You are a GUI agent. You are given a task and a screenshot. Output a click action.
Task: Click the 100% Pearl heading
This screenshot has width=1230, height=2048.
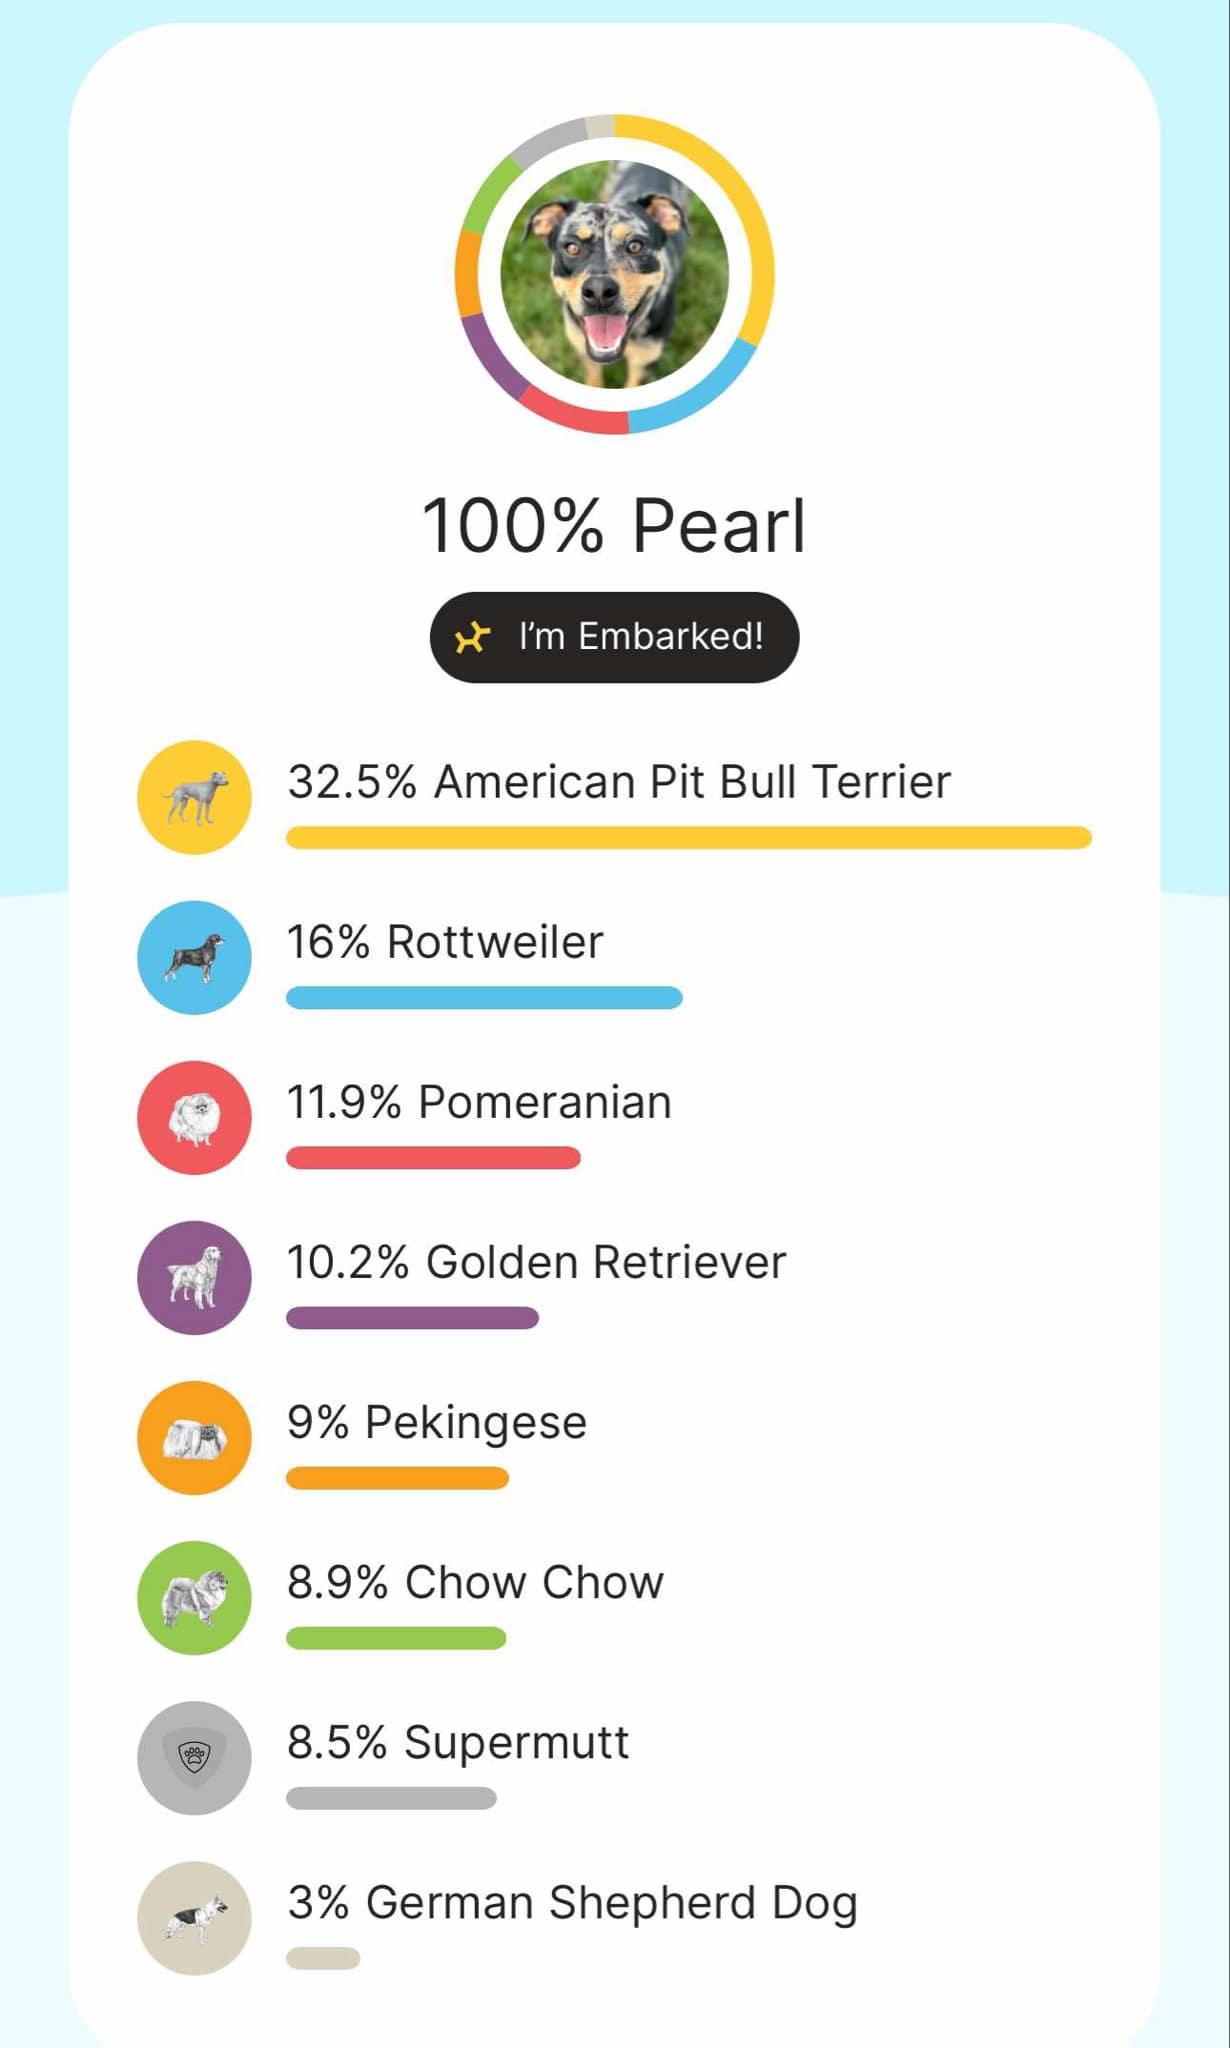tap(614, 526)
